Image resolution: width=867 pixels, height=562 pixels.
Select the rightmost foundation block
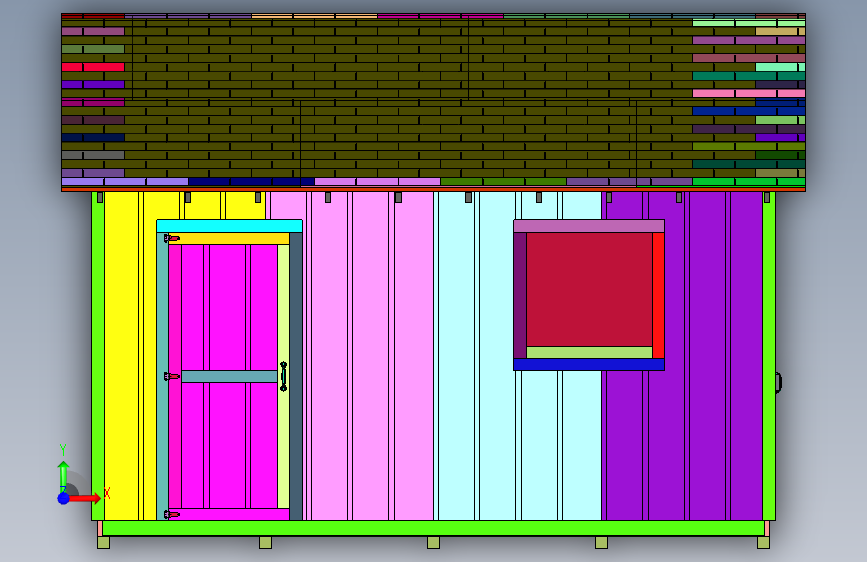[764, 543]
